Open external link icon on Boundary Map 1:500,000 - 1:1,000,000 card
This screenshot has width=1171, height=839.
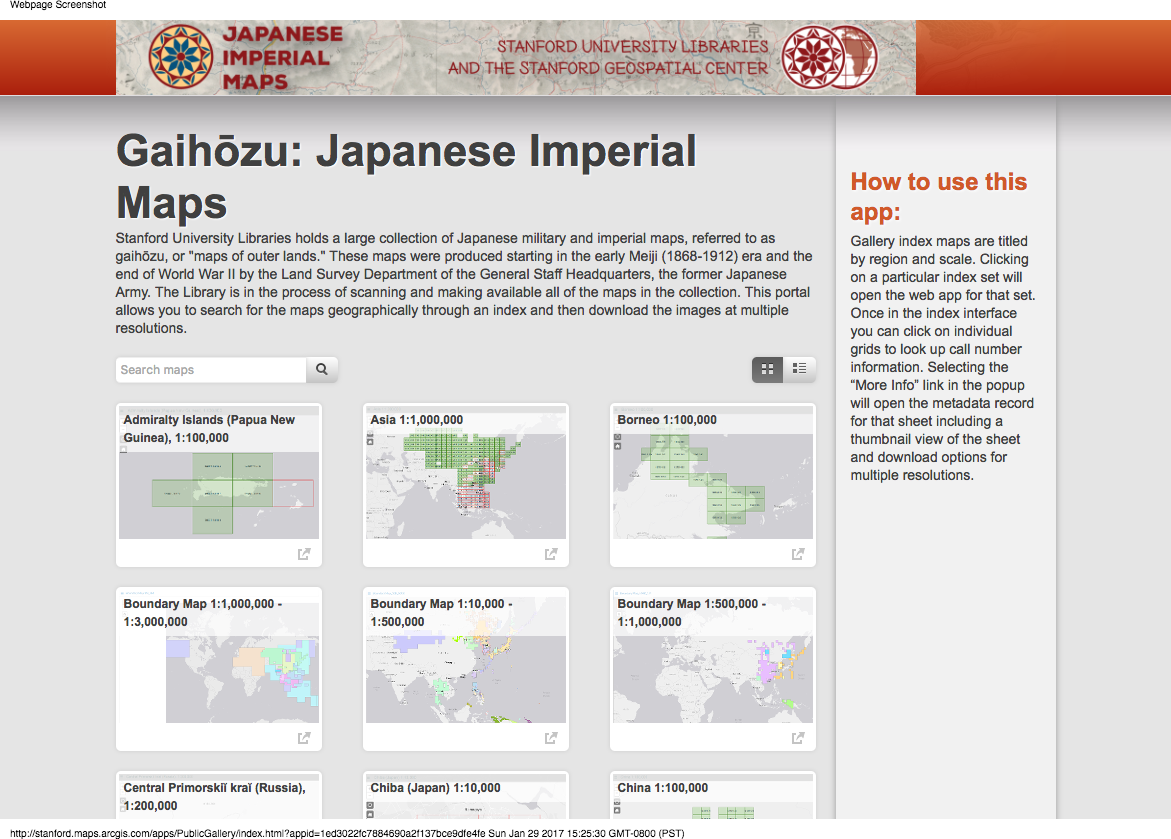[798, 737]
